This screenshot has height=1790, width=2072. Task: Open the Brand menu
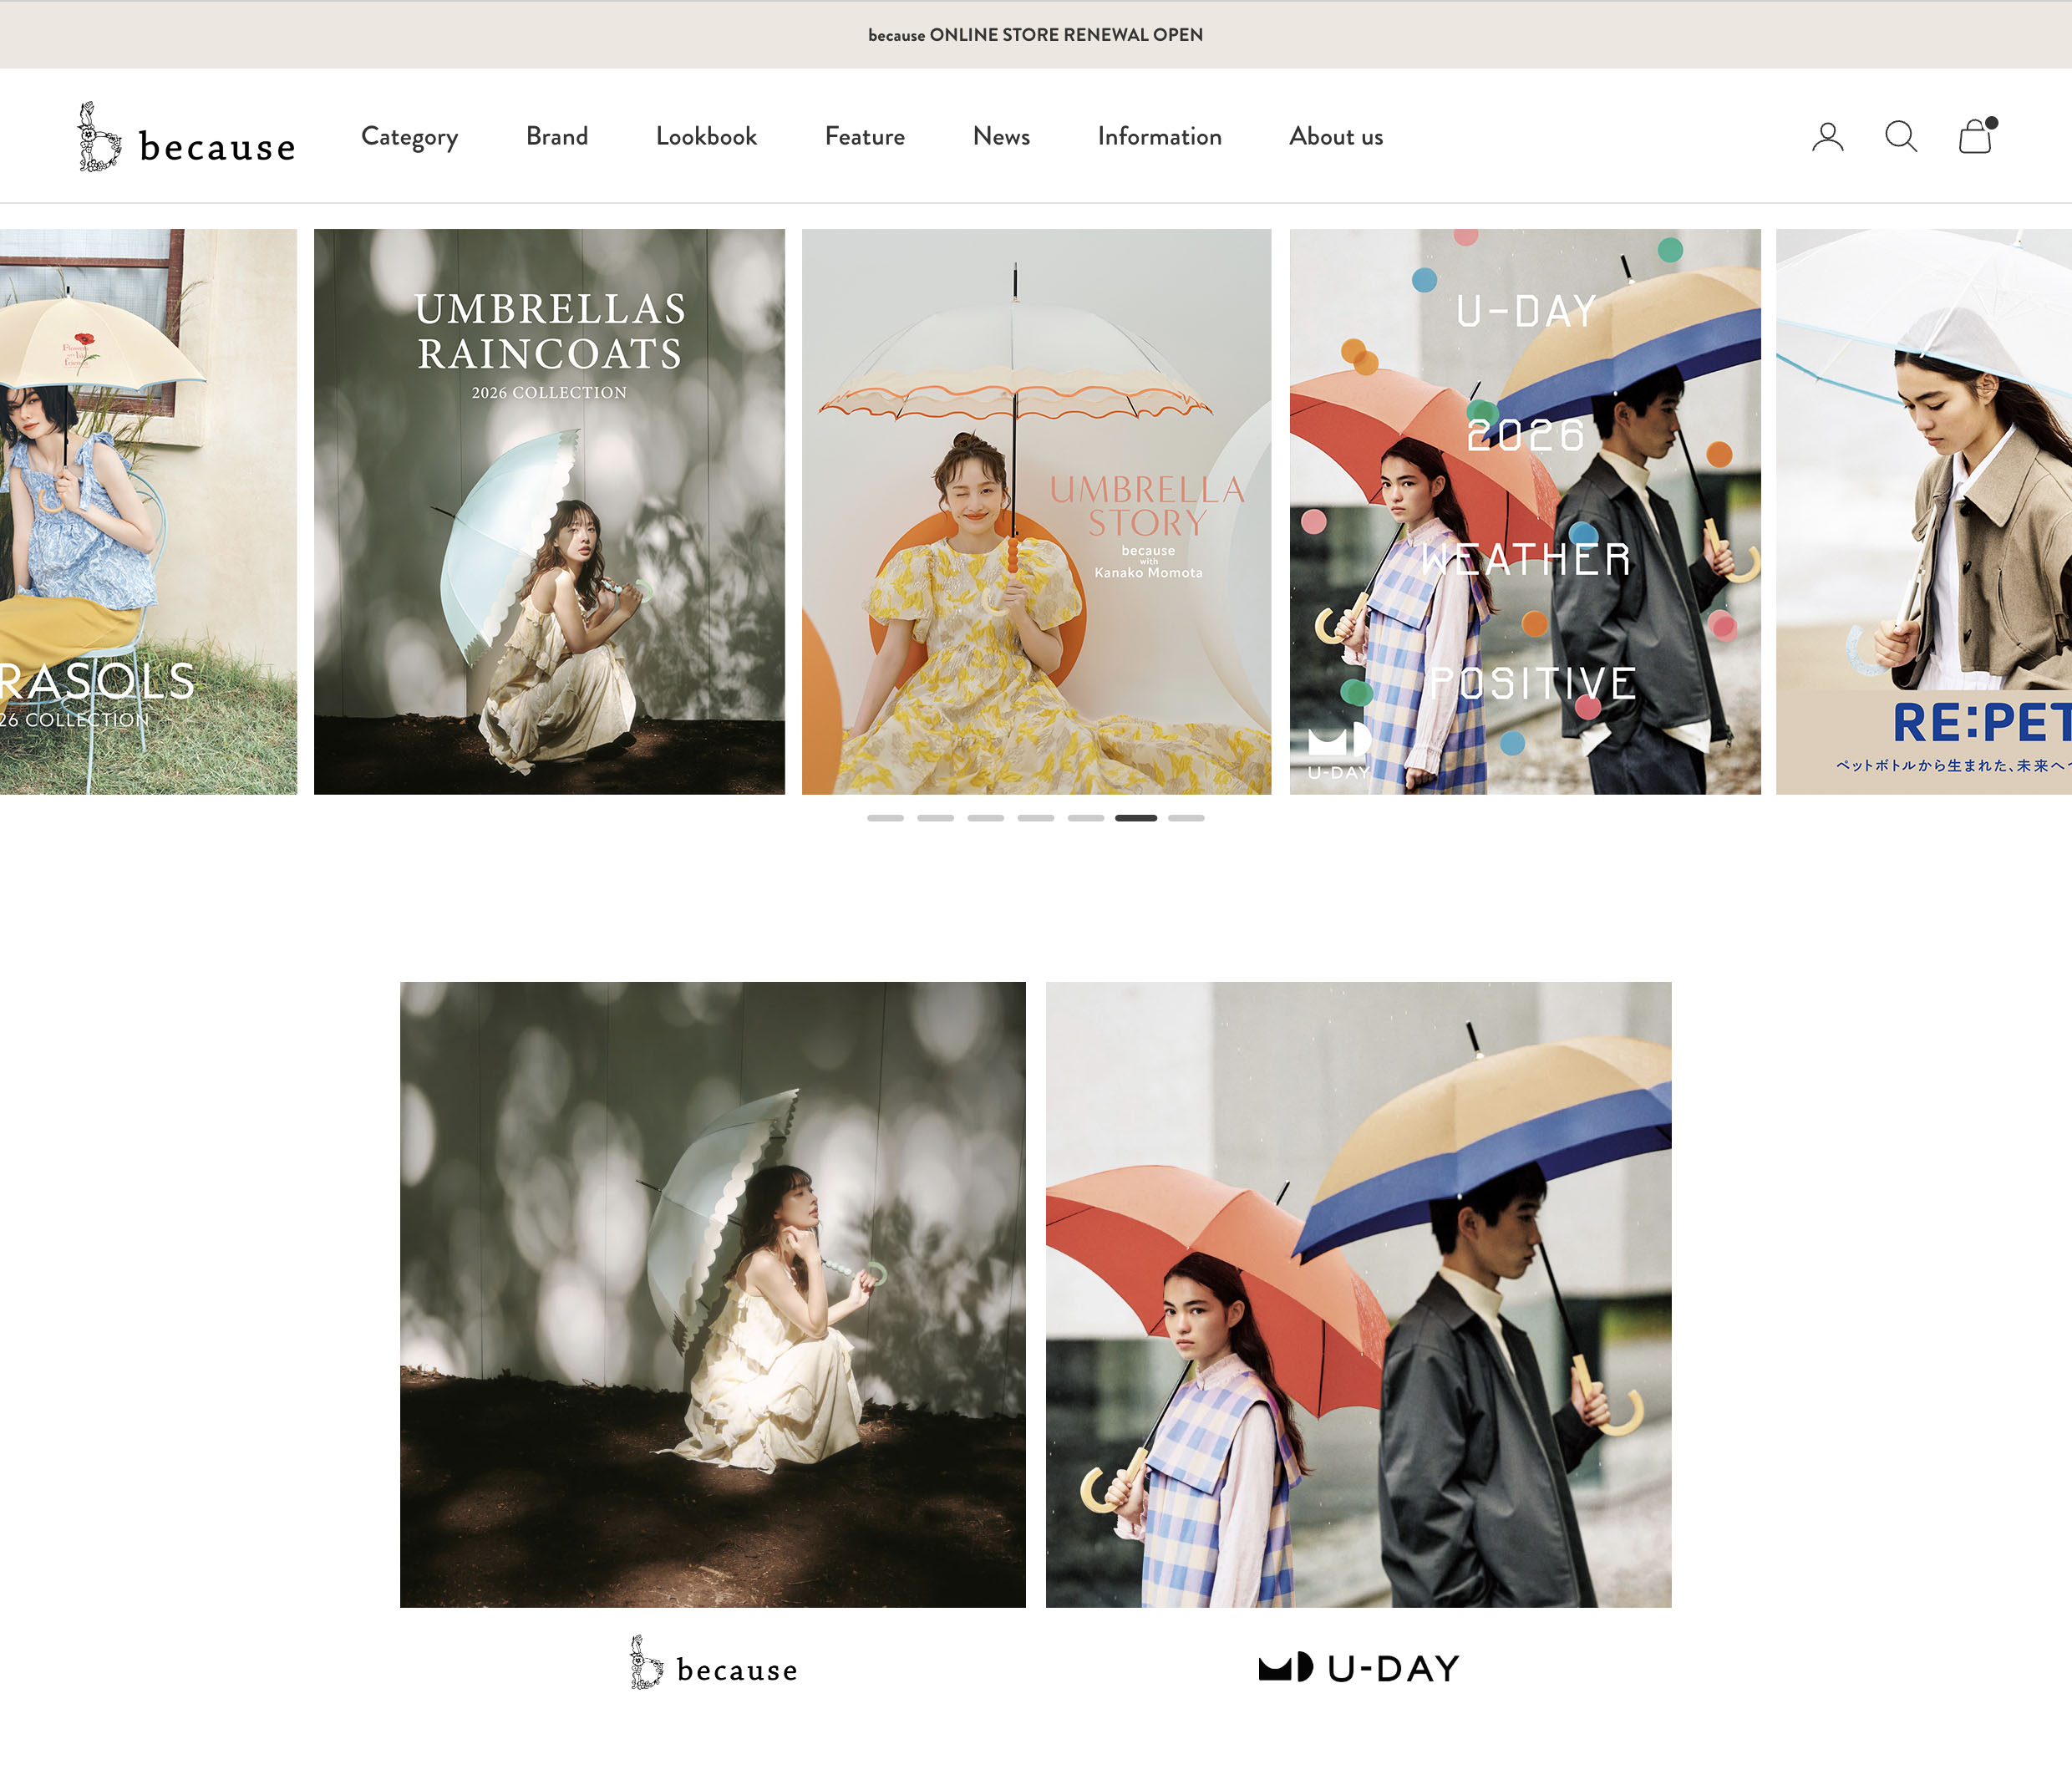[x=557, y=137]
